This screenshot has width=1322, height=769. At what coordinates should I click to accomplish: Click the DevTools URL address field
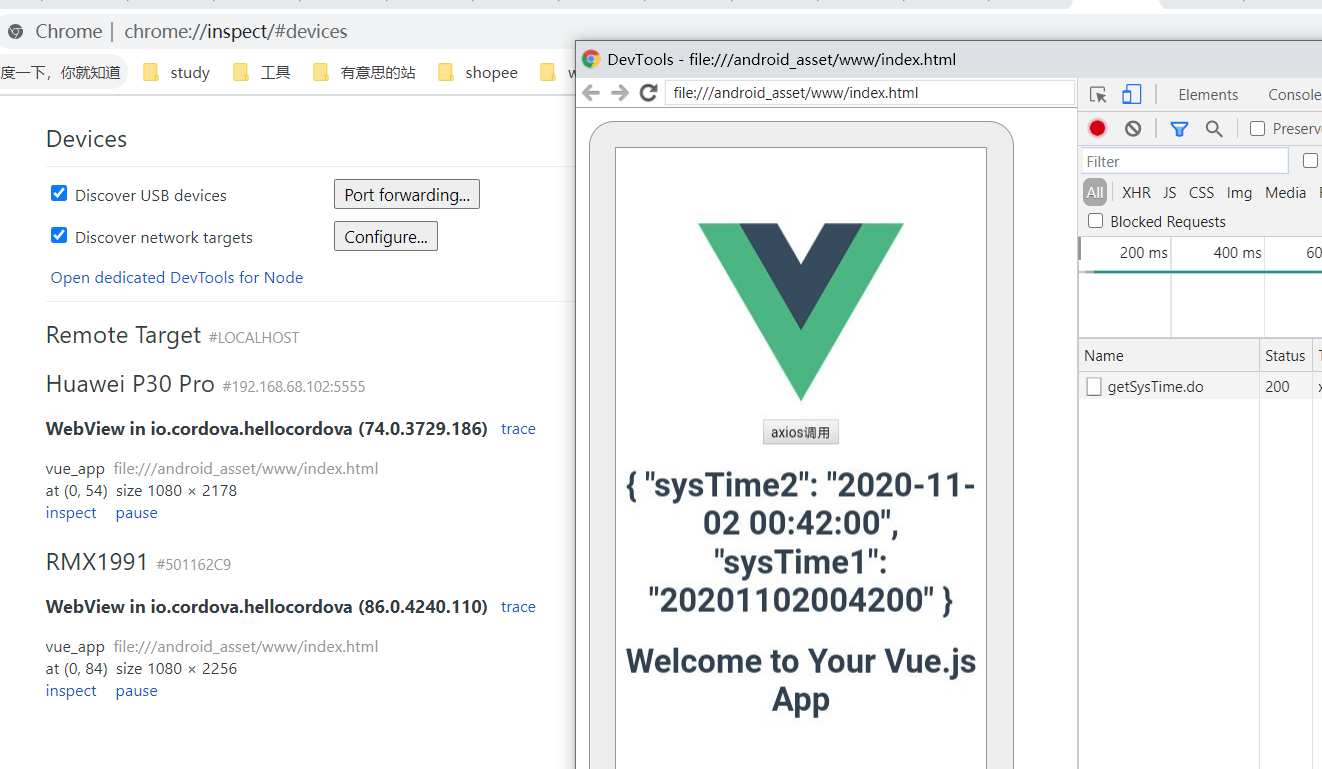point(870,93)
